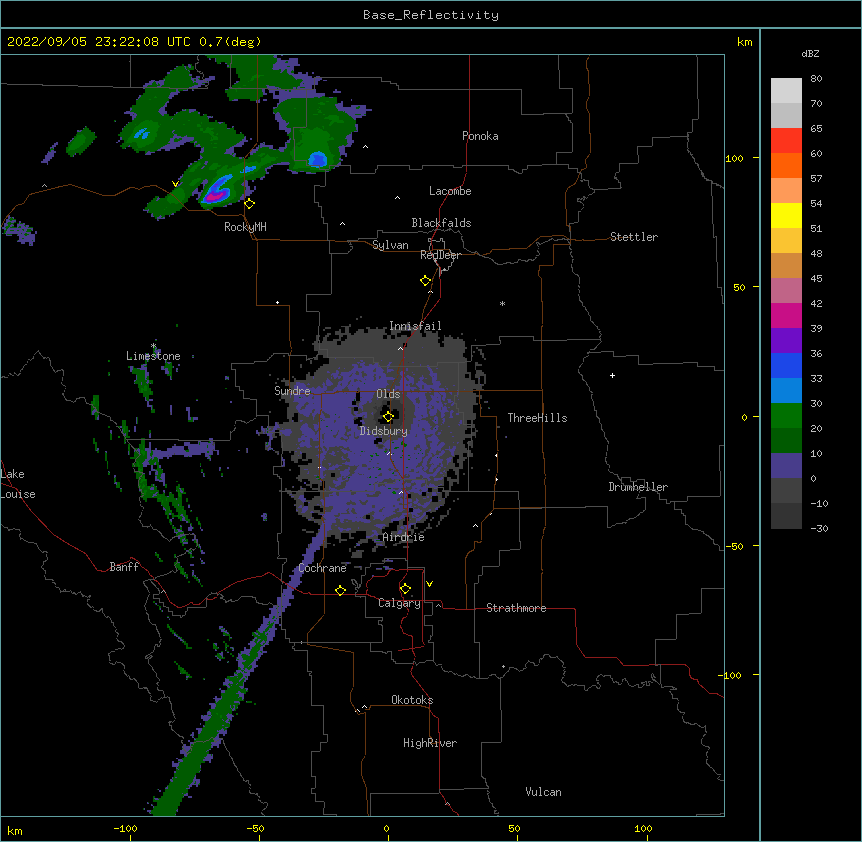This screenshot has width=862, height=842.
Task: Pick the orange 57–60 dBZ legend swatch
Action: [x=786, y=165]
